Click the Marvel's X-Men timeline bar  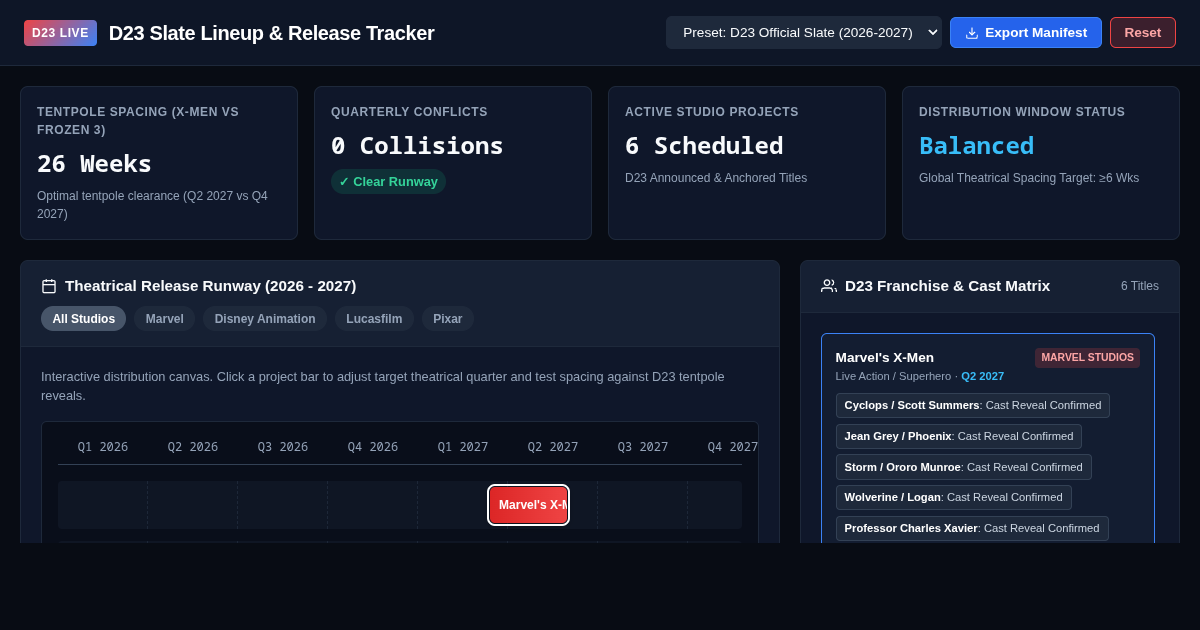coord(529,505)
